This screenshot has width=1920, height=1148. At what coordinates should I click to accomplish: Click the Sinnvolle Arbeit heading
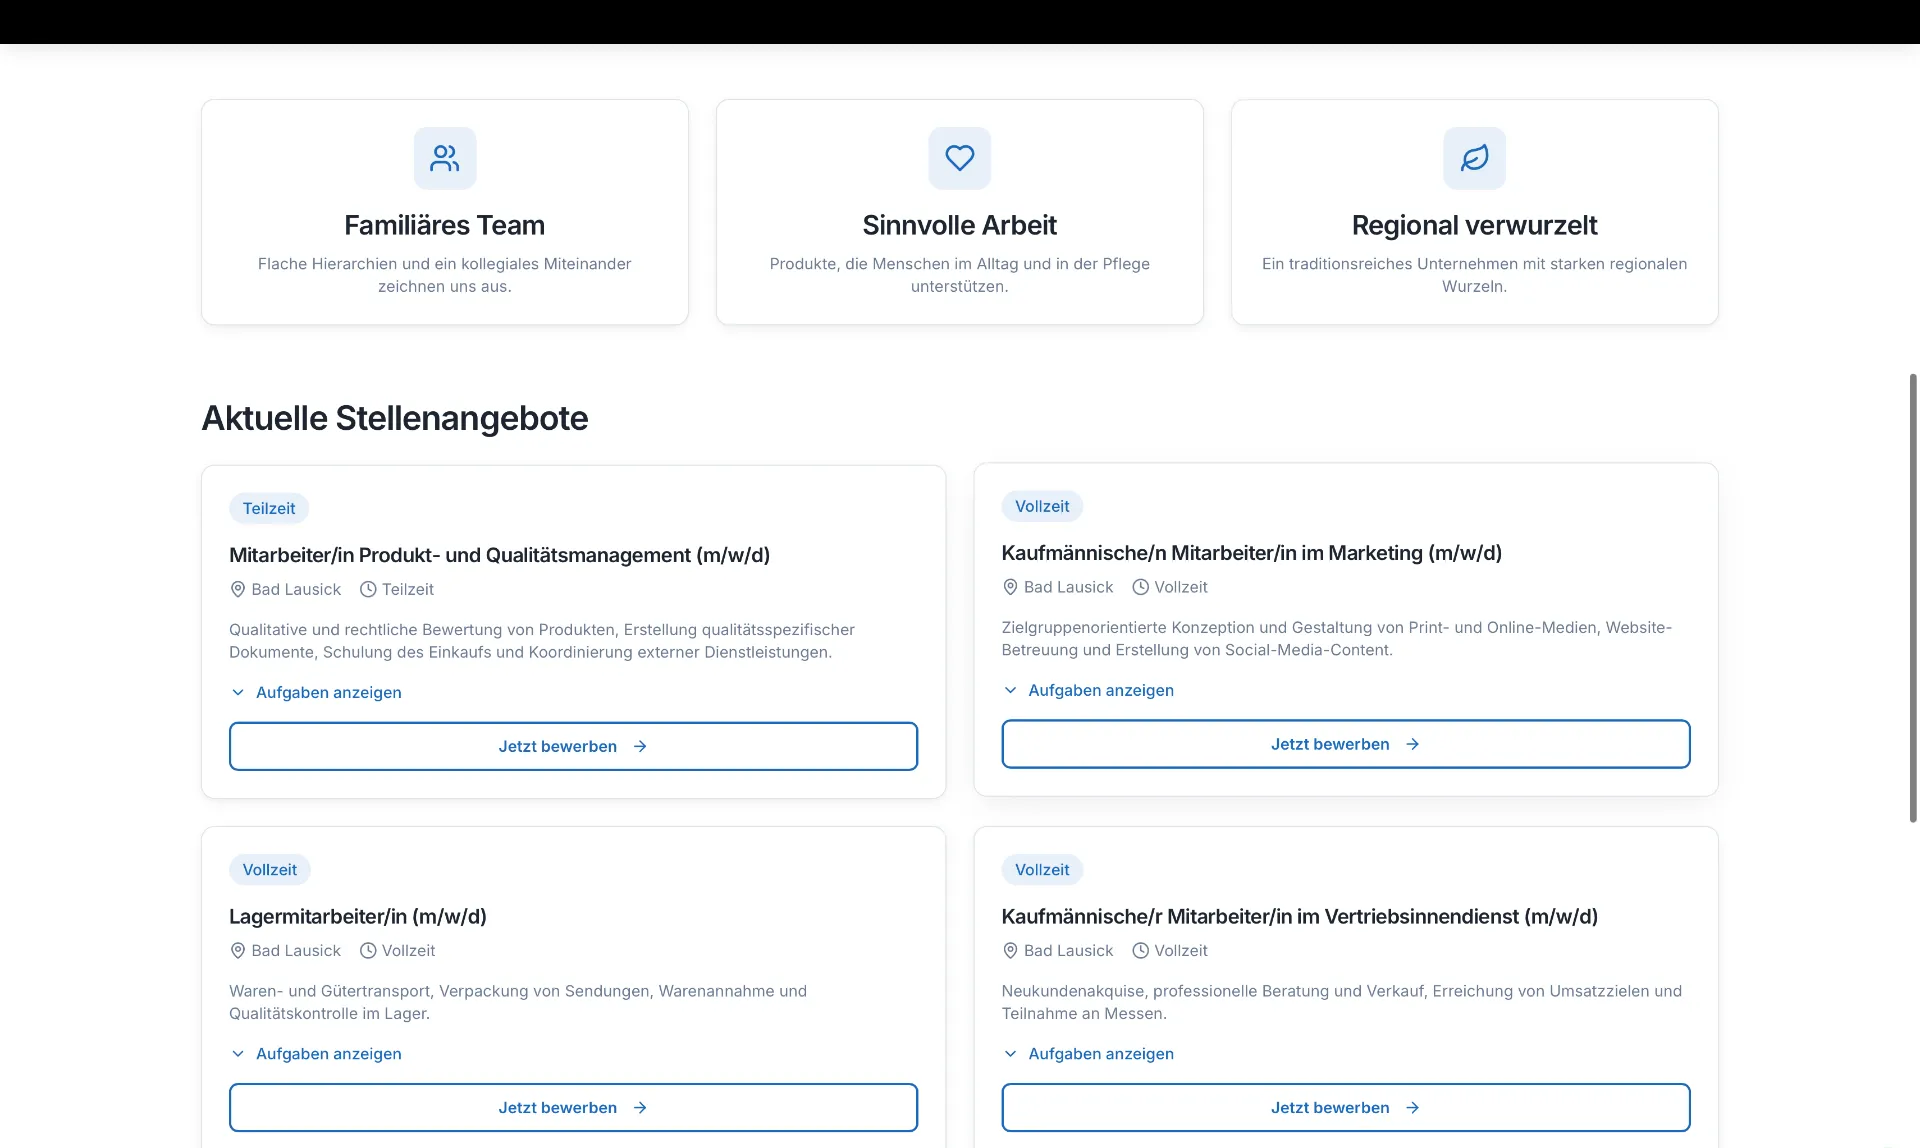coord(960,225)
